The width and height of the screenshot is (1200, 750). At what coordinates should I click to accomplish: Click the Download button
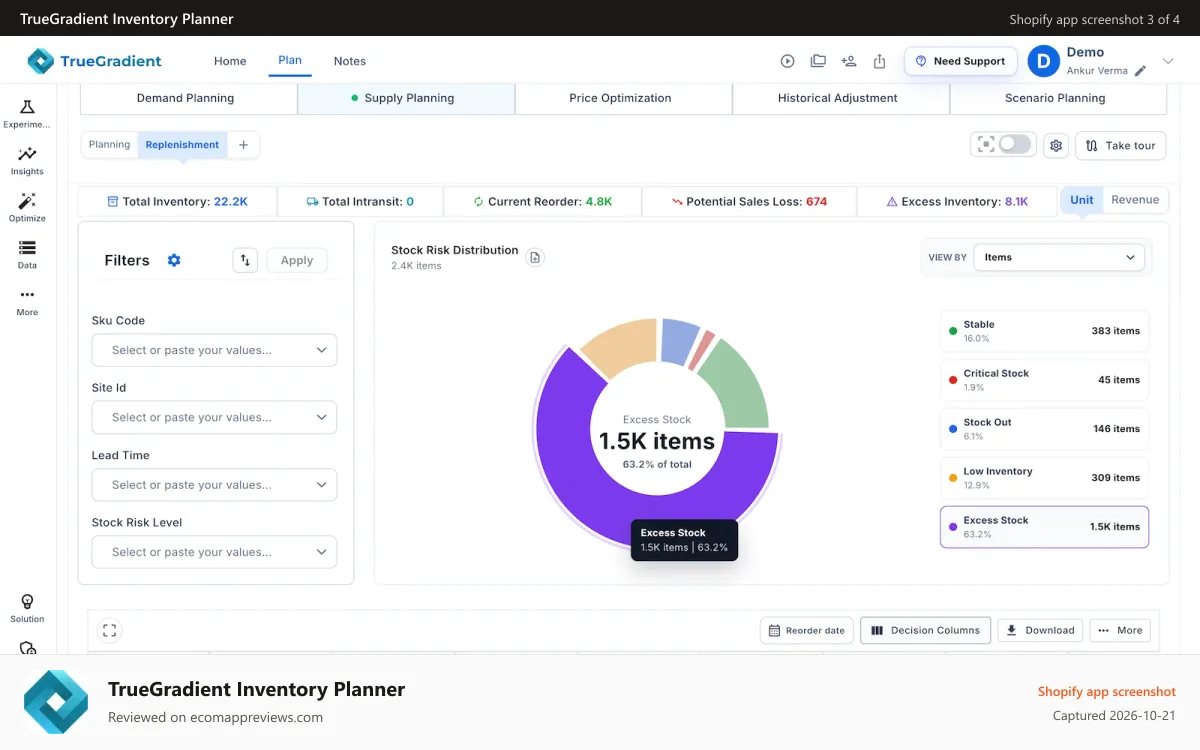pos(1040,630)
